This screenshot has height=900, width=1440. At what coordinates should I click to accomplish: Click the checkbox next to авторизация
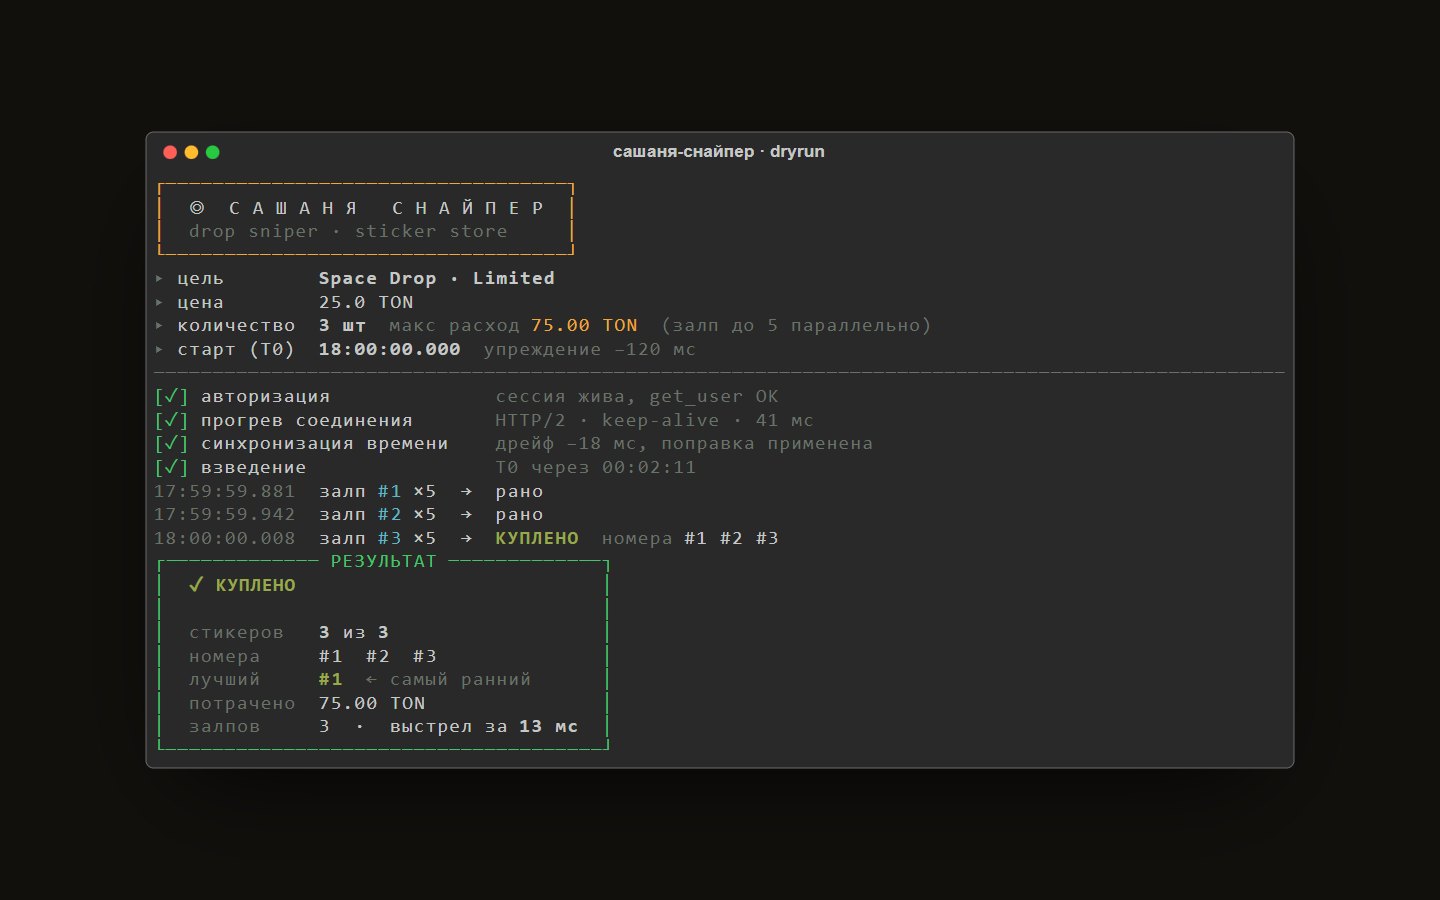click(172, 397)
